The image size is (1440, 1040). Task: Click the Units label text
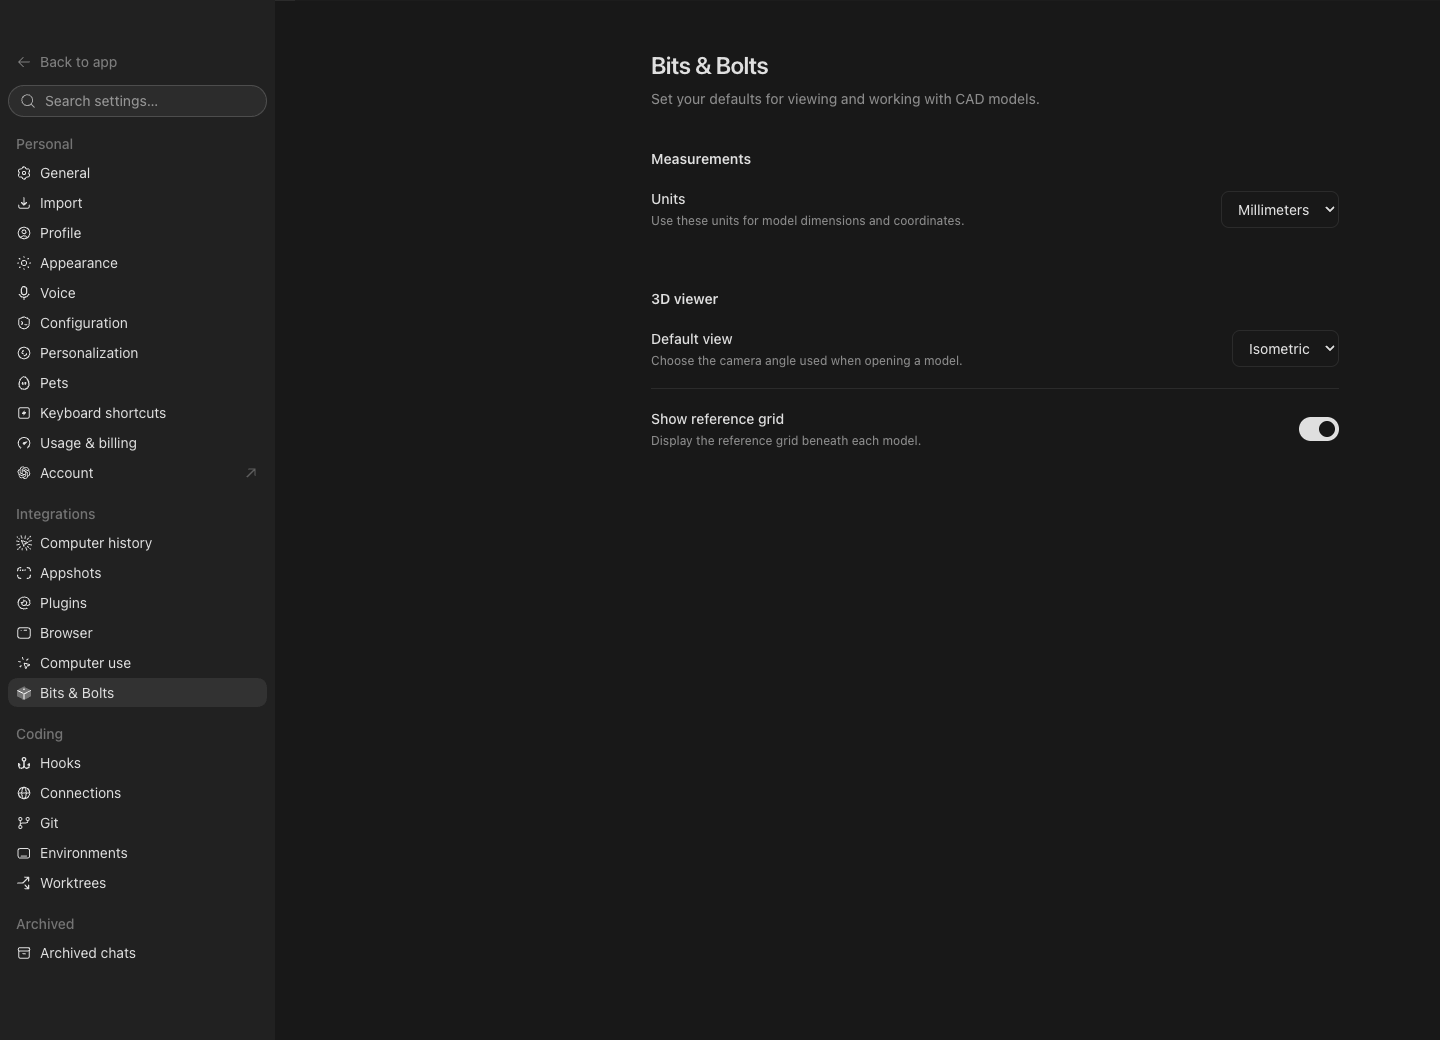click(x=668, y=199)
